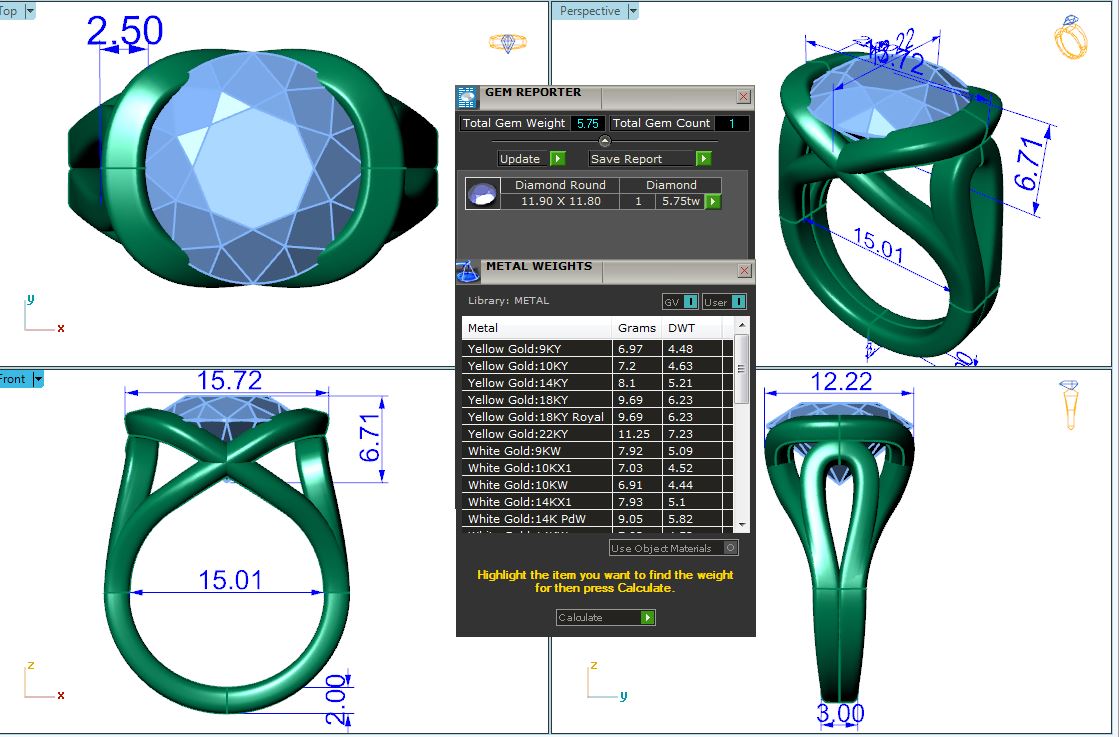Enable Use Object Materials option
The image size is (1119, 737).
pos(731,548)
